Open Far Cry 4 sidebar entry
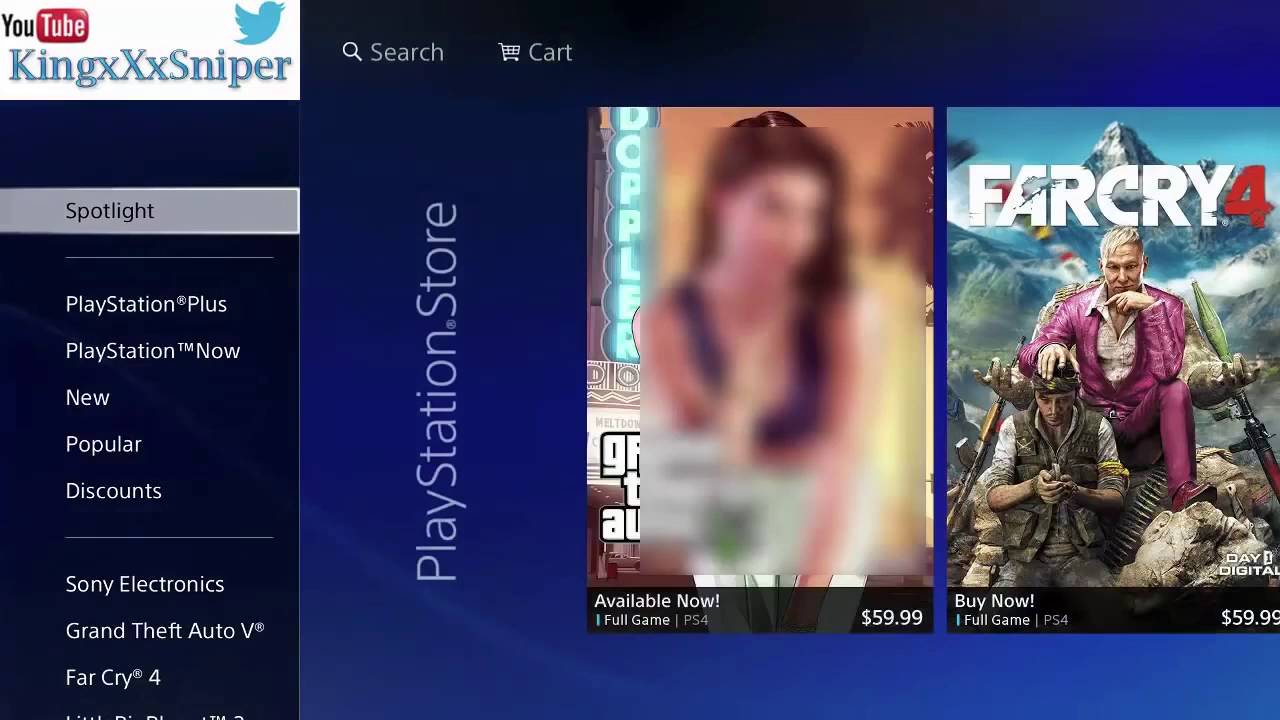 click(113, 678)
